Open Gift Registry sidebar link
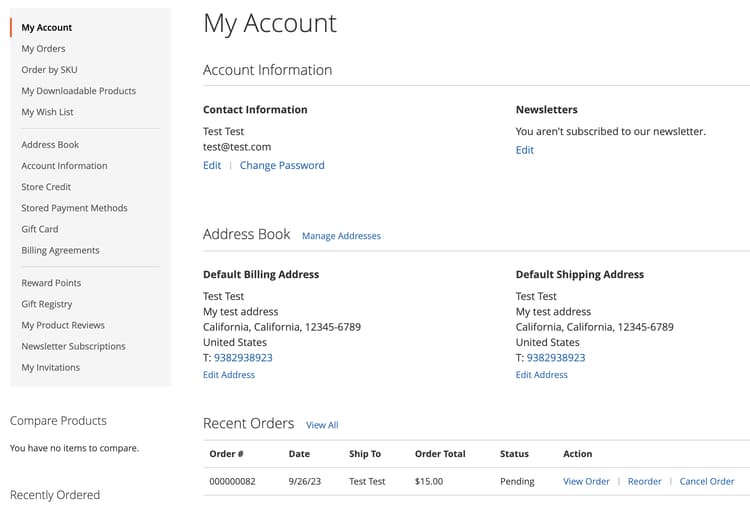The height and width of the screenshot is (507, 750). coord(47,304)
